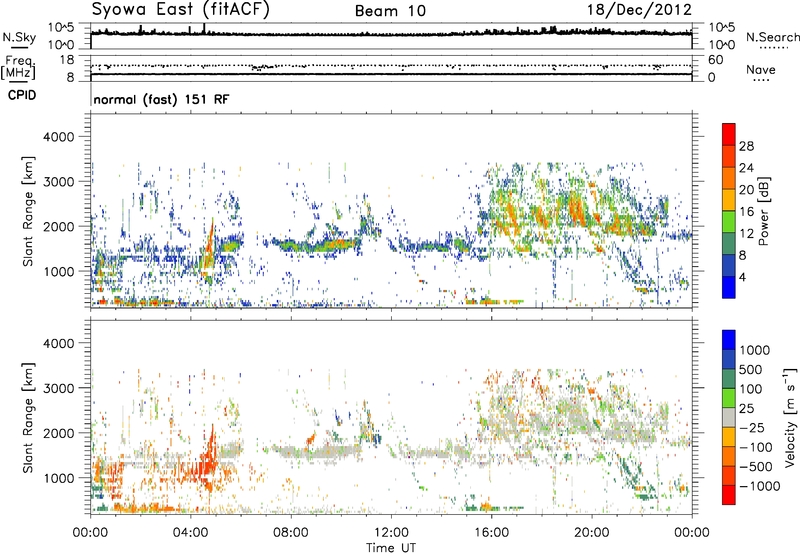Select the "normal (fast) 151 RF" mode text
800x554 pixels.
click(161, 99)
